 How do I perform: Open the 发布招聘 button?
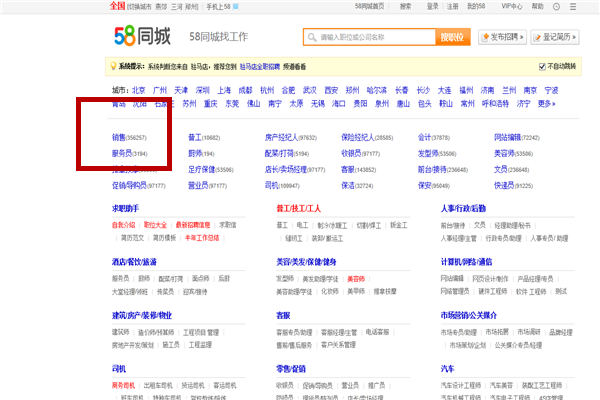click(x=502, y=37)
